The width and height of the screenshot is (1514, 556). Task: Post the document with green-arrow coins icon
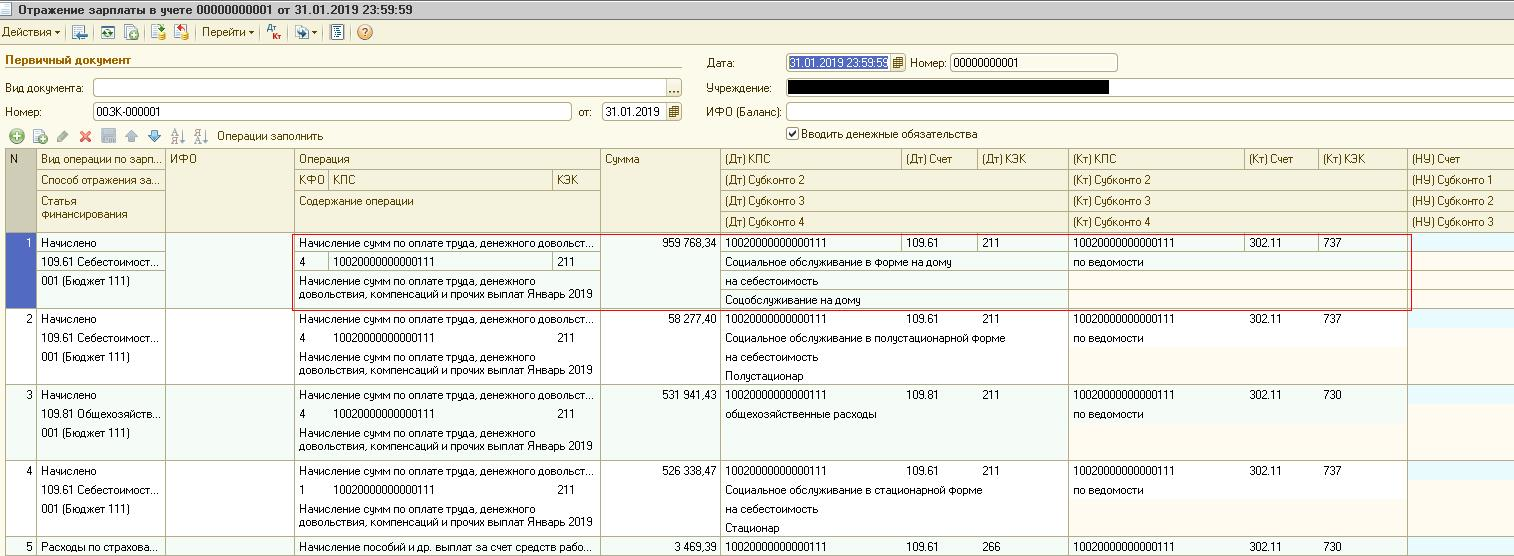158,32
